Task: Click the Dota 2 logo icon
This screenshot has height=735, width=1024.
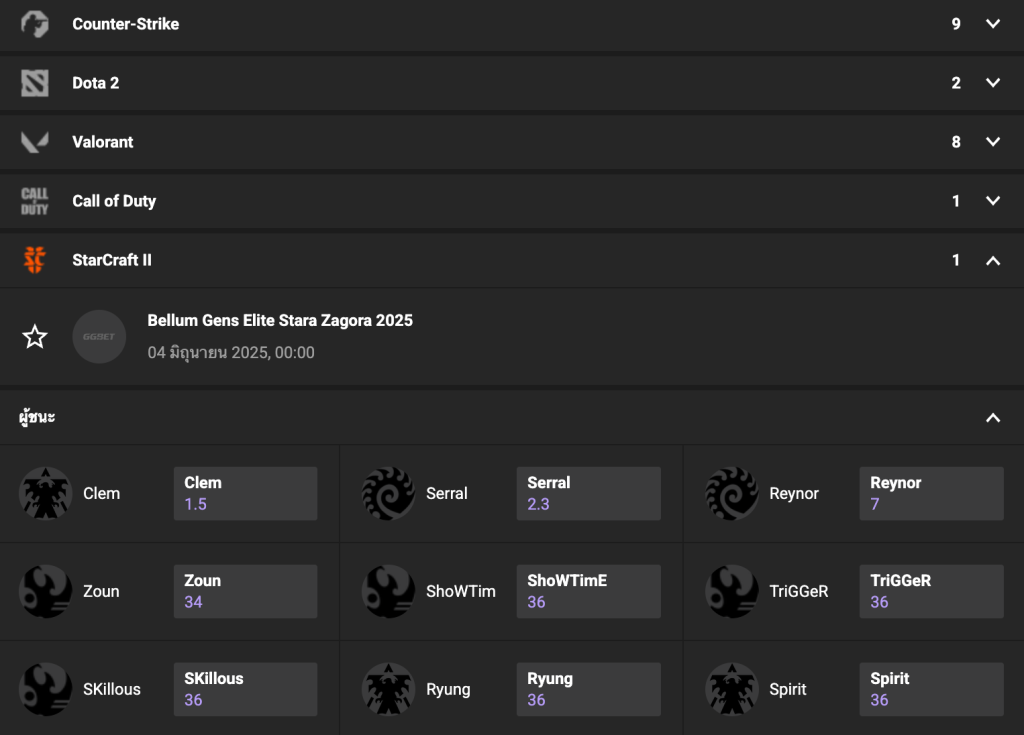Action: [35, 83]
